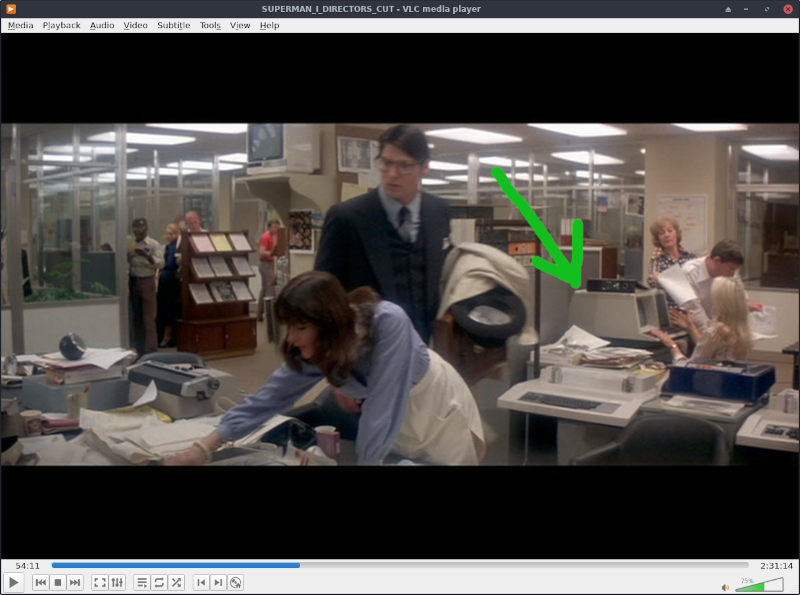Seek on the playback progress bar

pyautogui.click(x=399, y=565)
